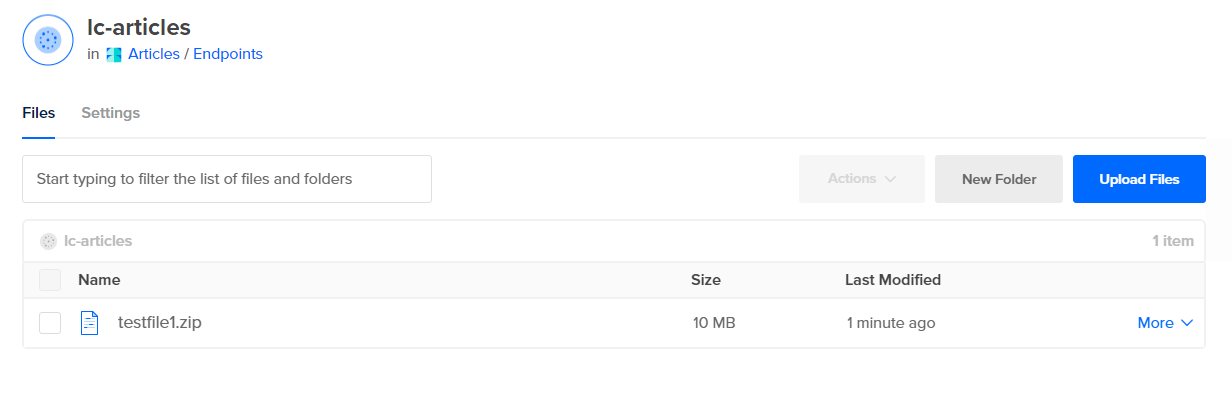Image resolution: width=1232 pixels, height=407 pixels.
Task: Sort files by Size column header
Action: pos(706,280)
